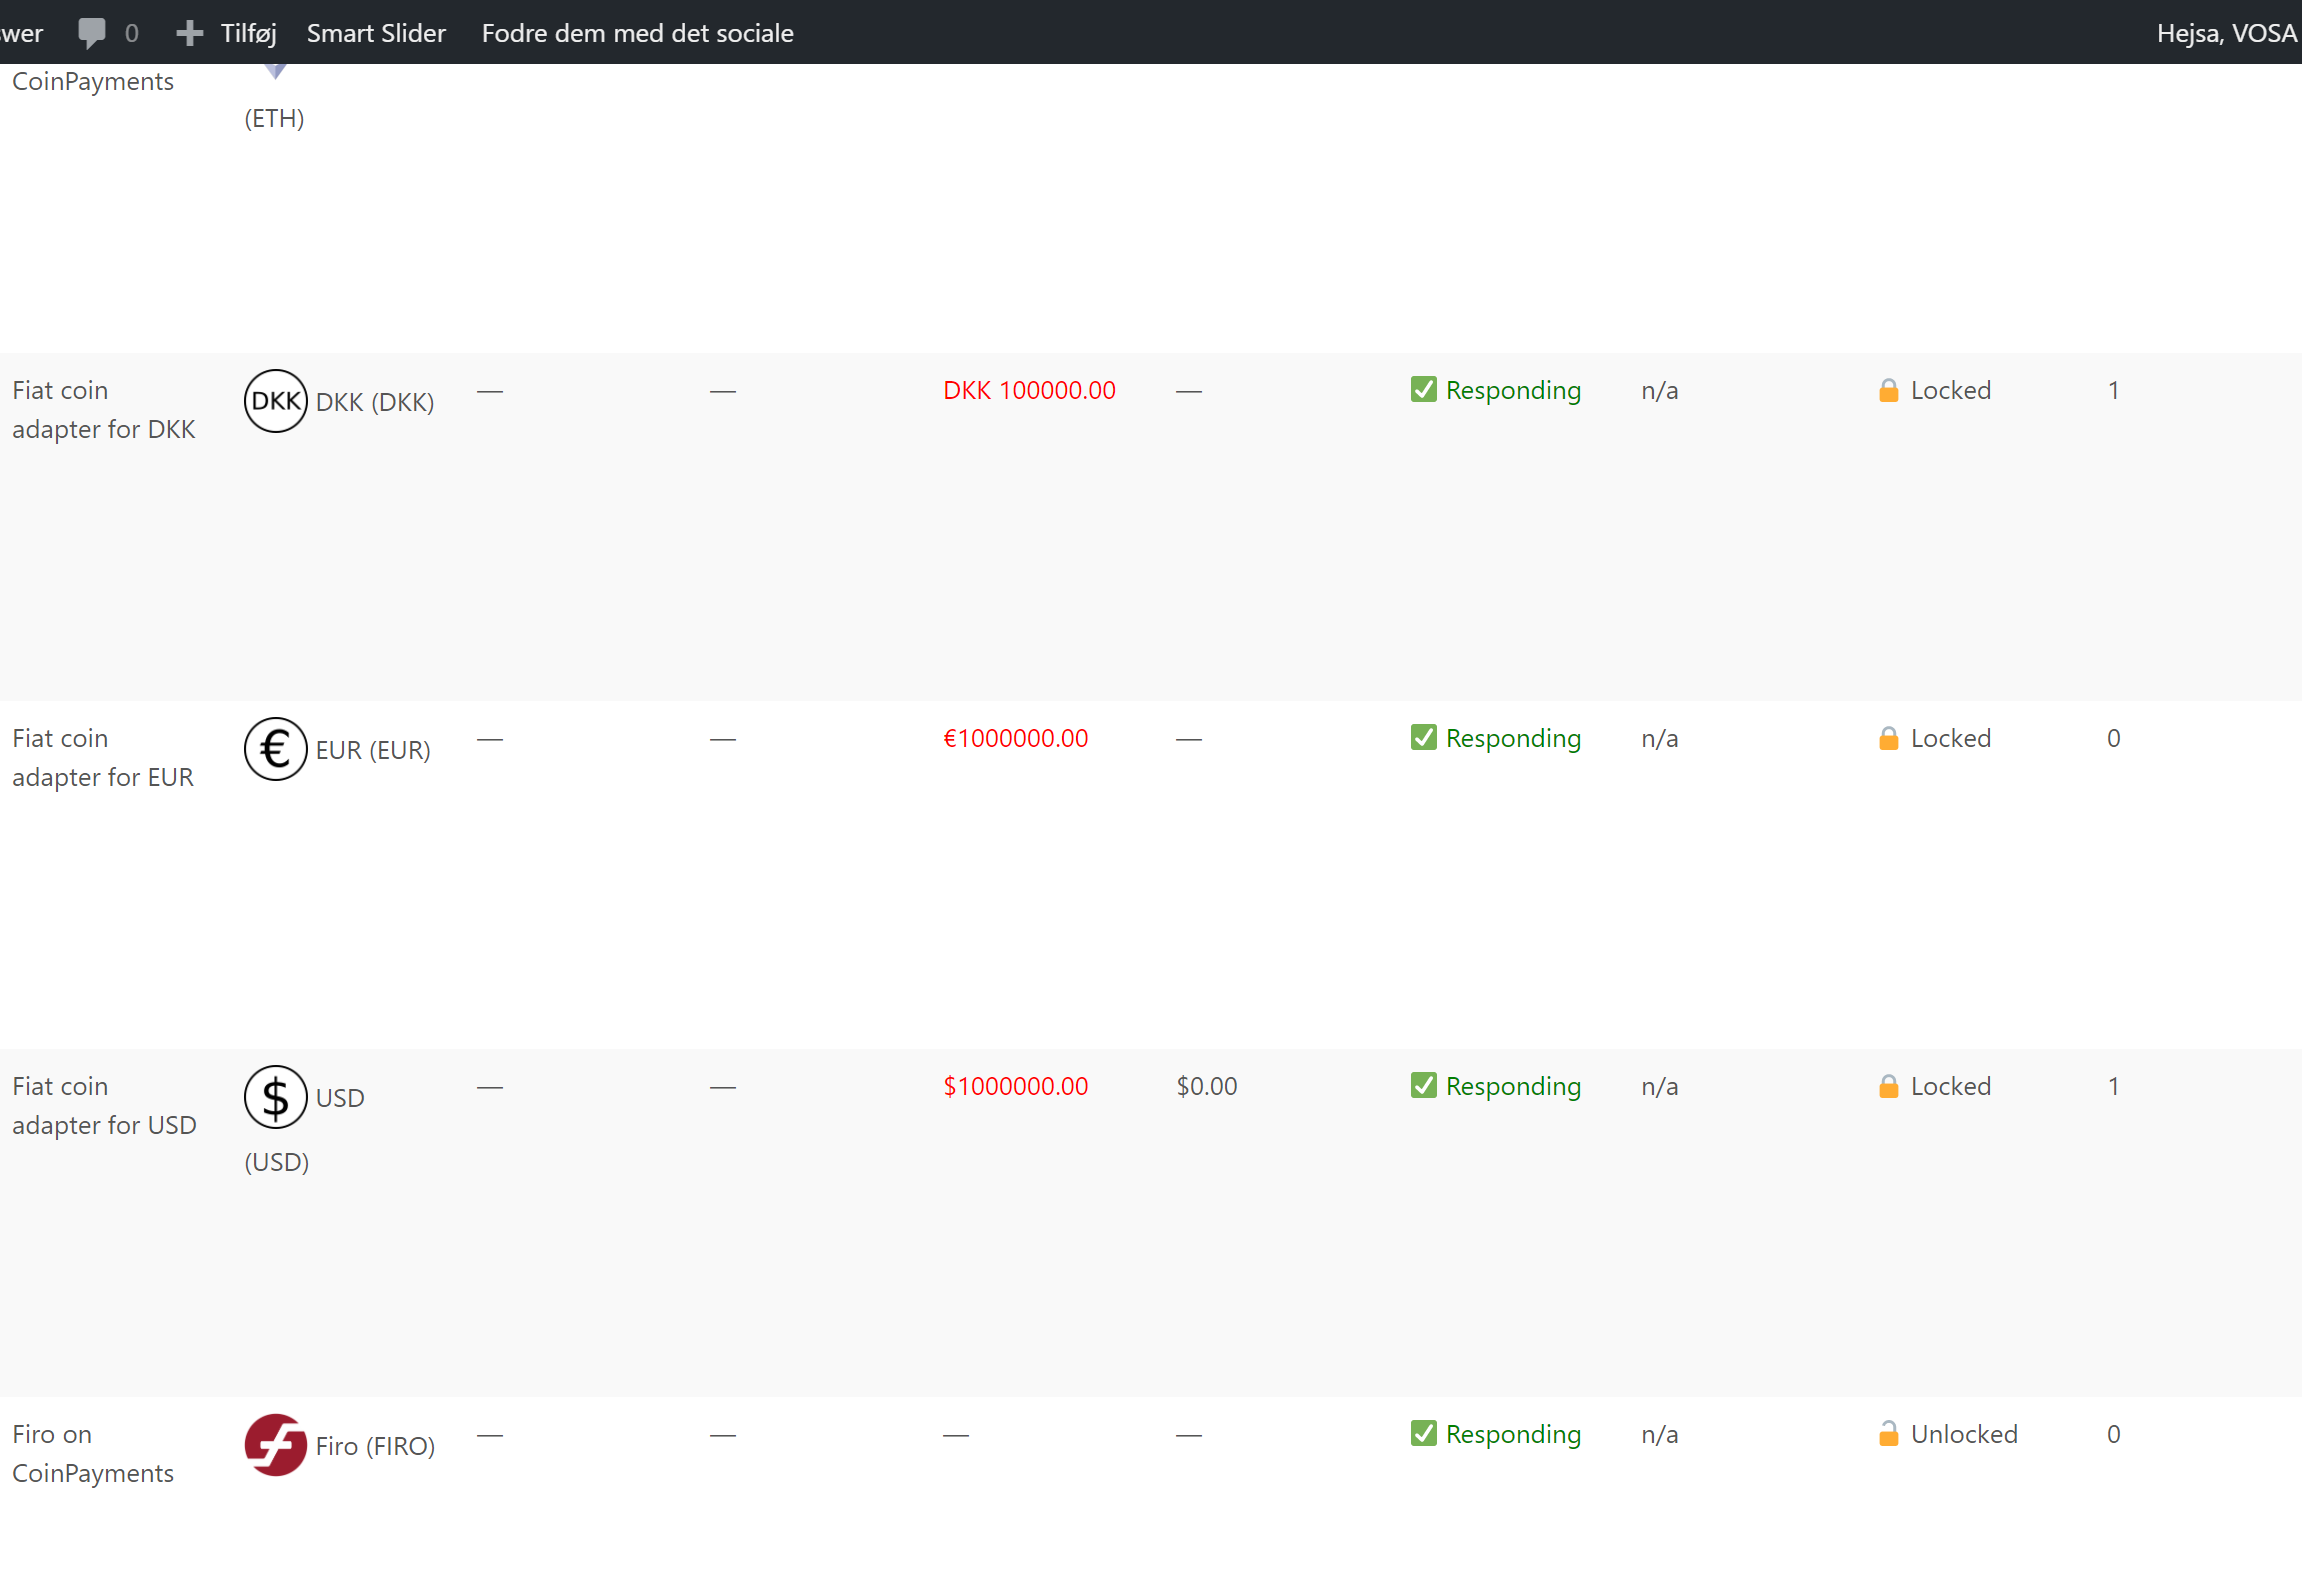Click the n/a cell in EUR row

[1660, 738]
